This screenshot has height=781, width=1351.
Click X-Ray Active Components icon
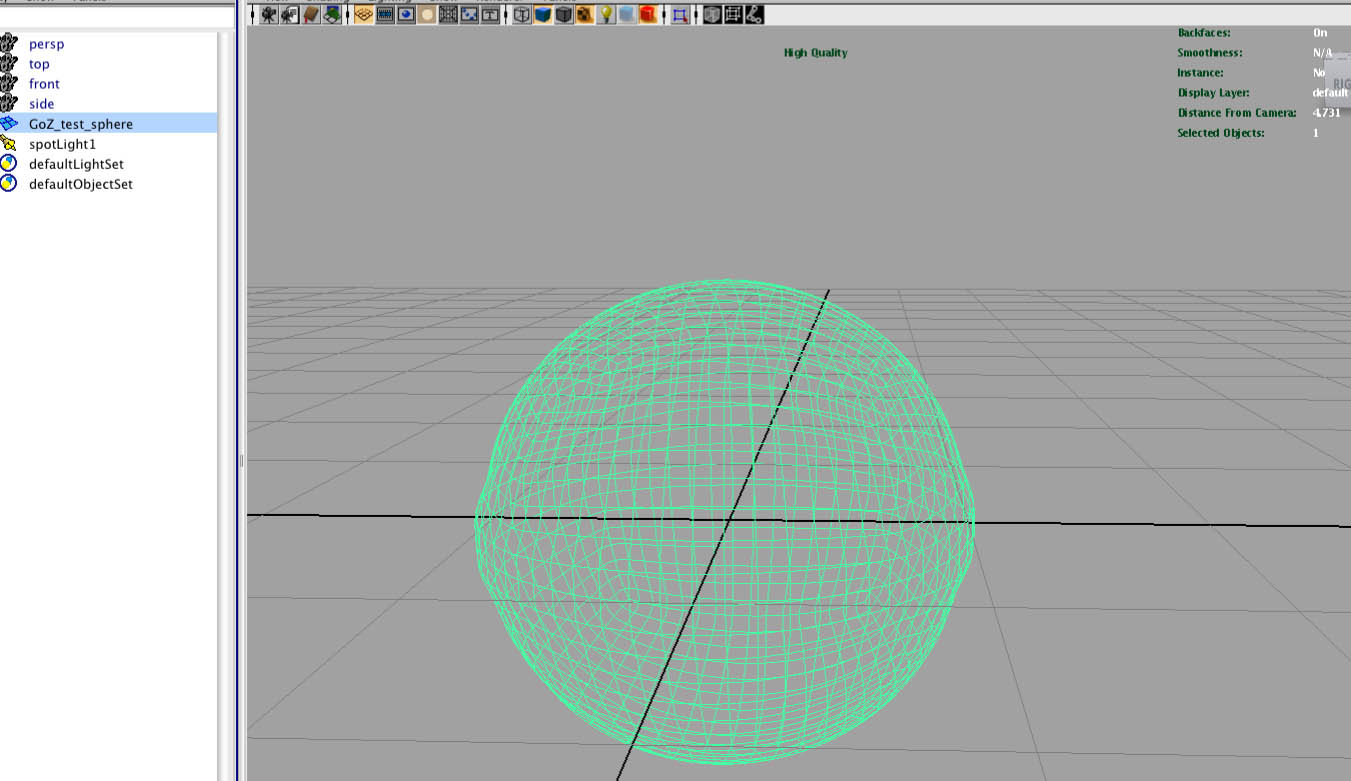pyautogui.click(x=733, y=15)
